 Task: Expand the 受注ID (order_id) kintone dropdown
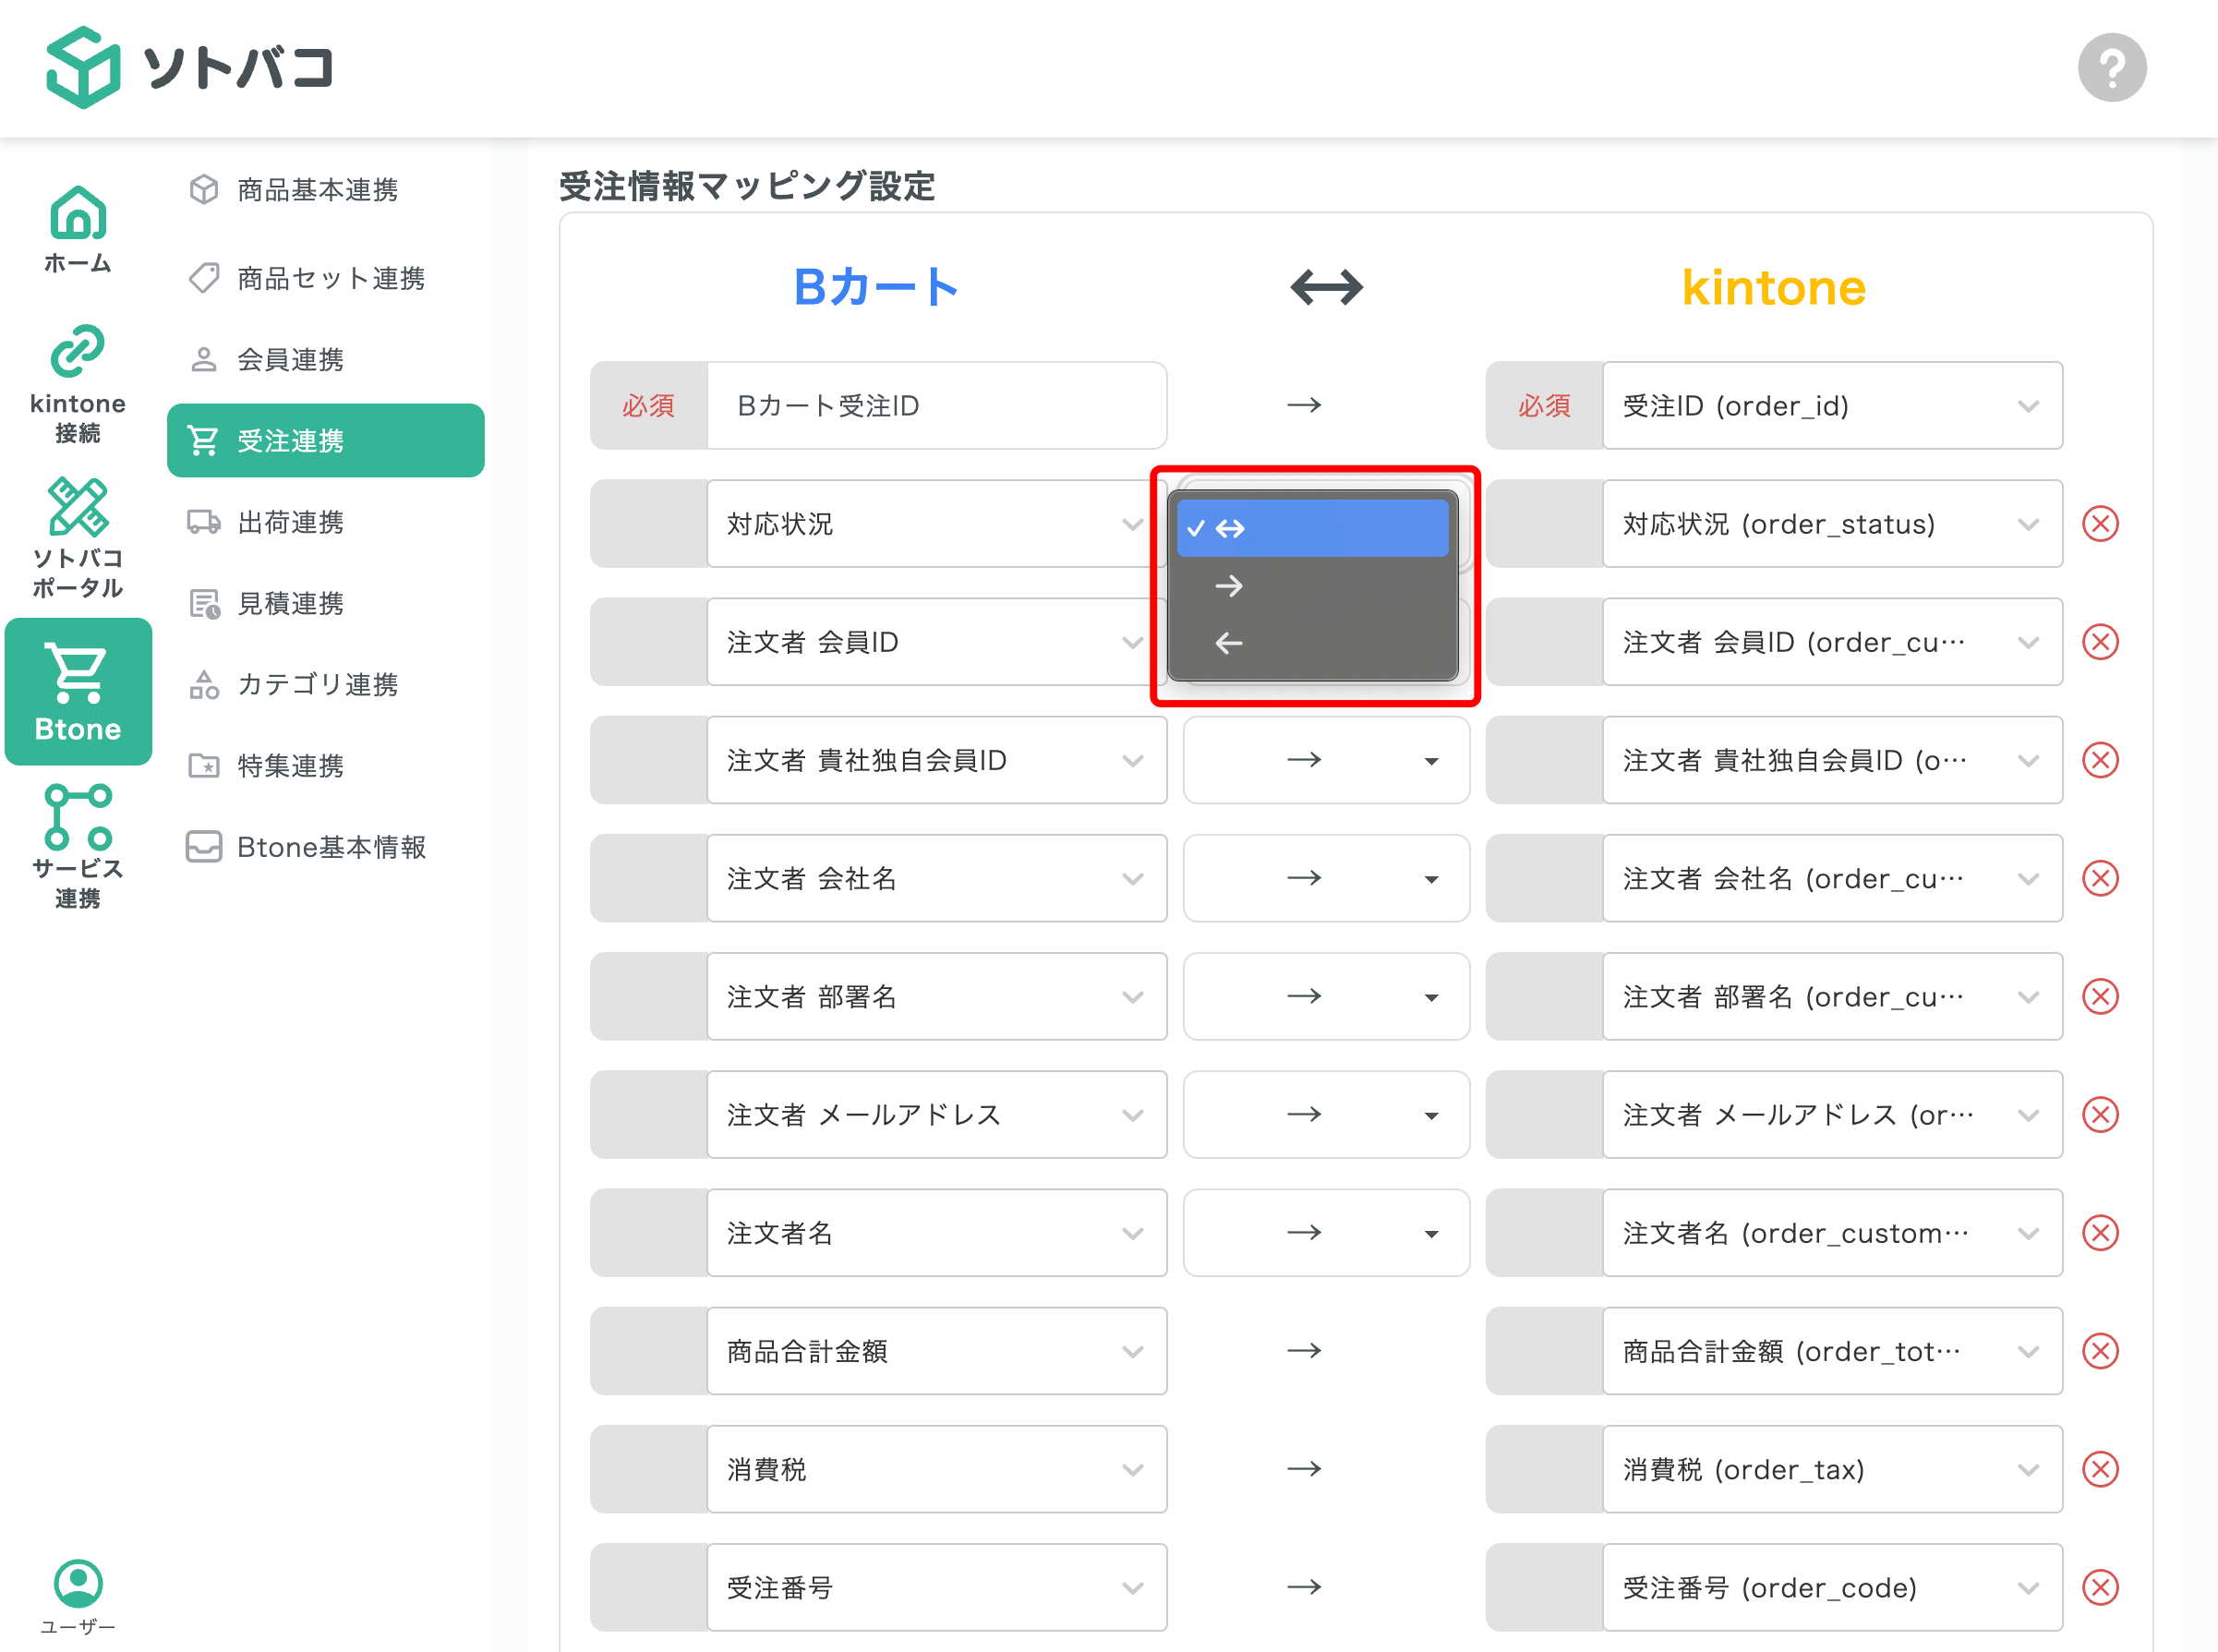(1832, 406)
